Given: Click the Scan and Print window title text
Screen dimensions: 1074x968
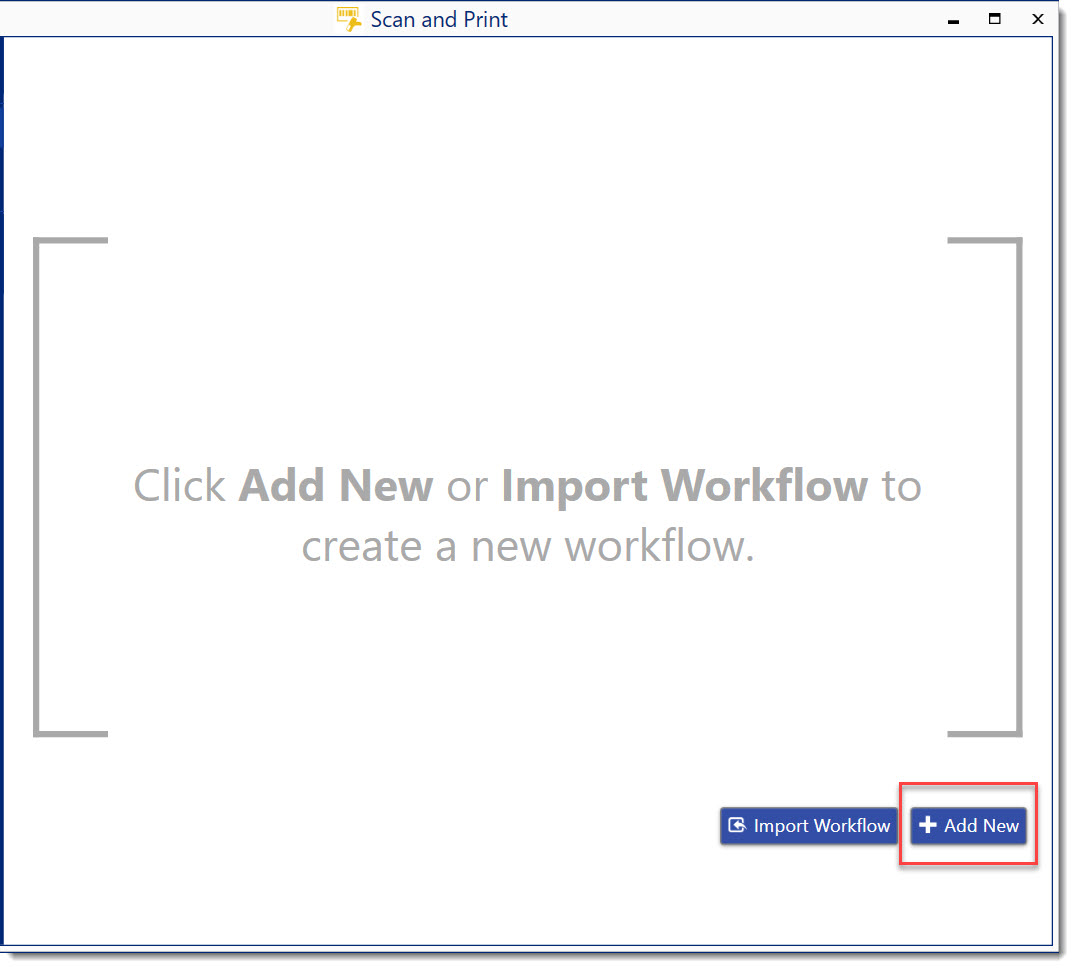Looking at the screenshot, I should tap(439, 18).
